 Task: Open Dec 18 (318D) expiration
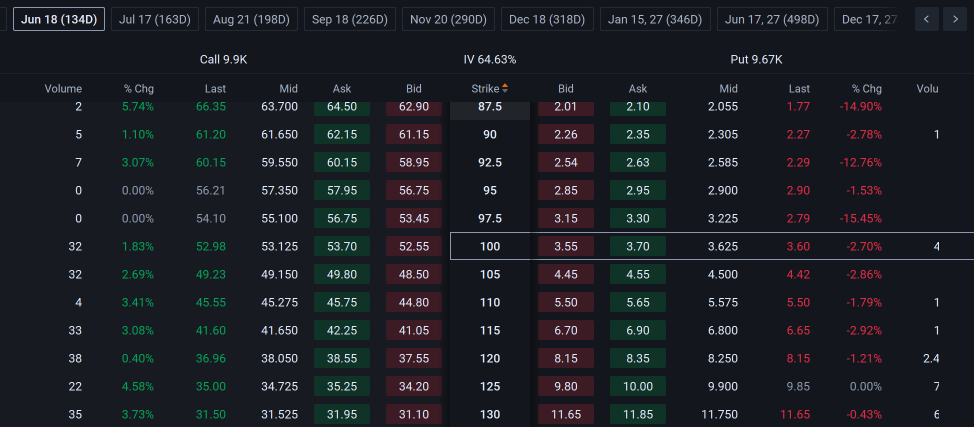tap(547, 19)
